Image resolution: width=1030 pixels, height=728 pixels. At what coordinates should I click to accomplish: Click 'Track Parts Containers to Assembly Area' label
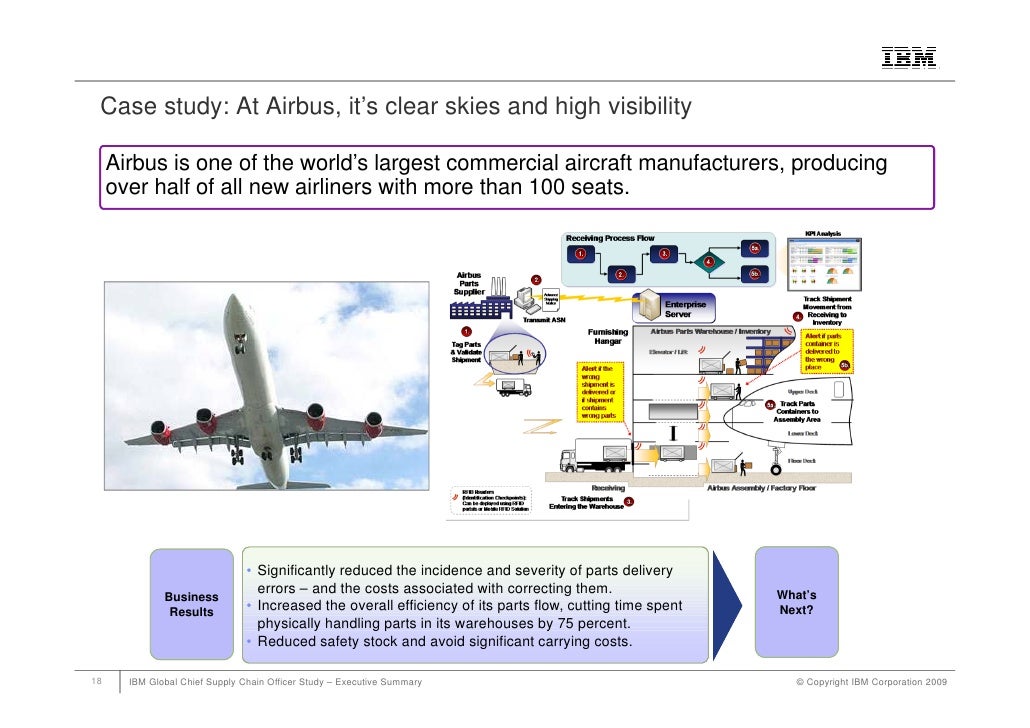797,411
